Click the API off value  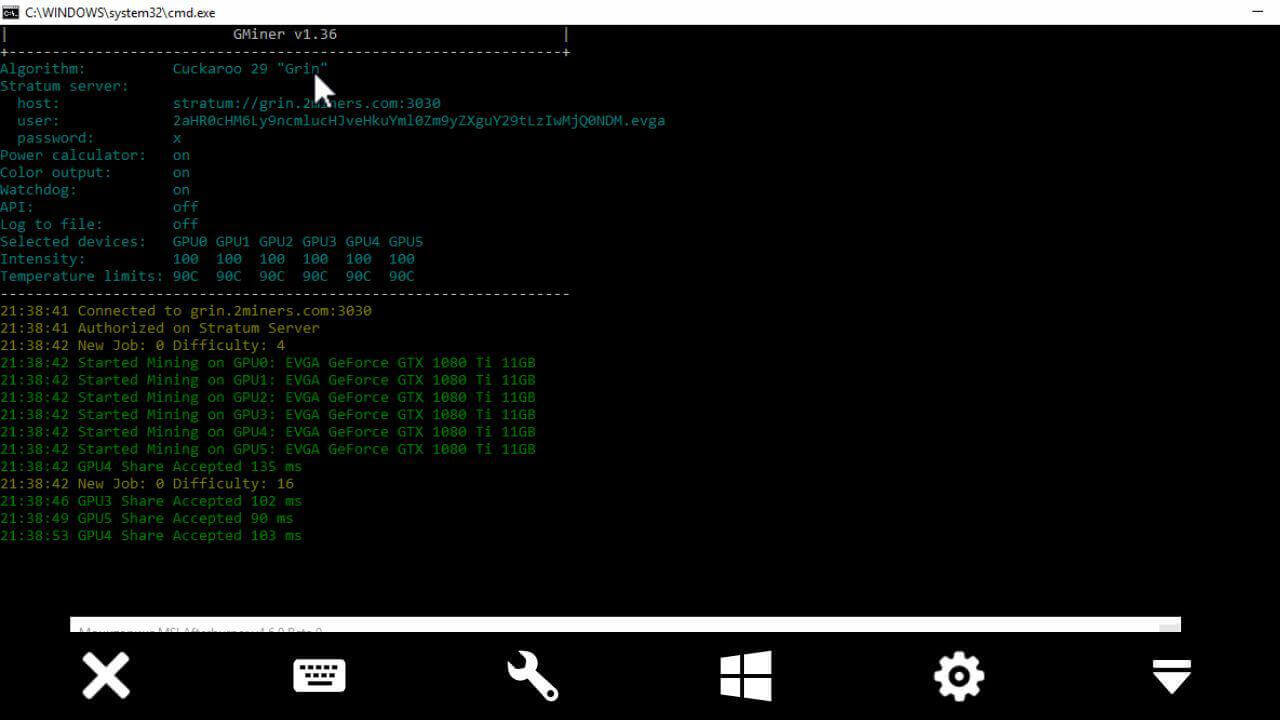pos(185,207)
